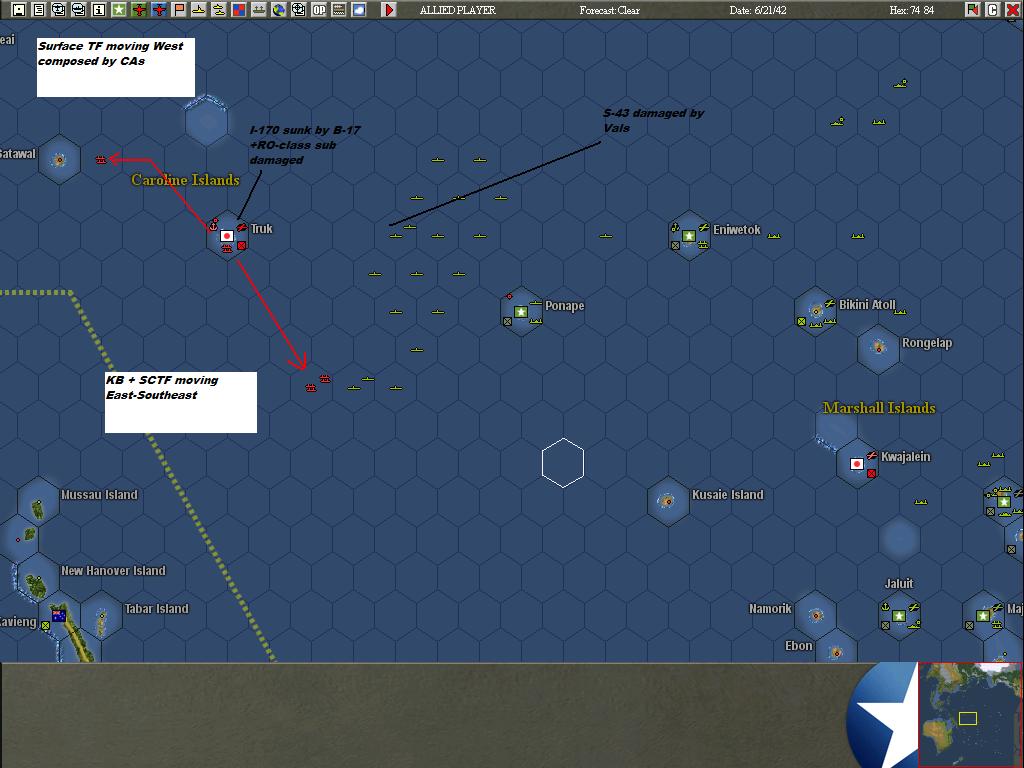Click the 'Ponape' map label

point(564,306)
